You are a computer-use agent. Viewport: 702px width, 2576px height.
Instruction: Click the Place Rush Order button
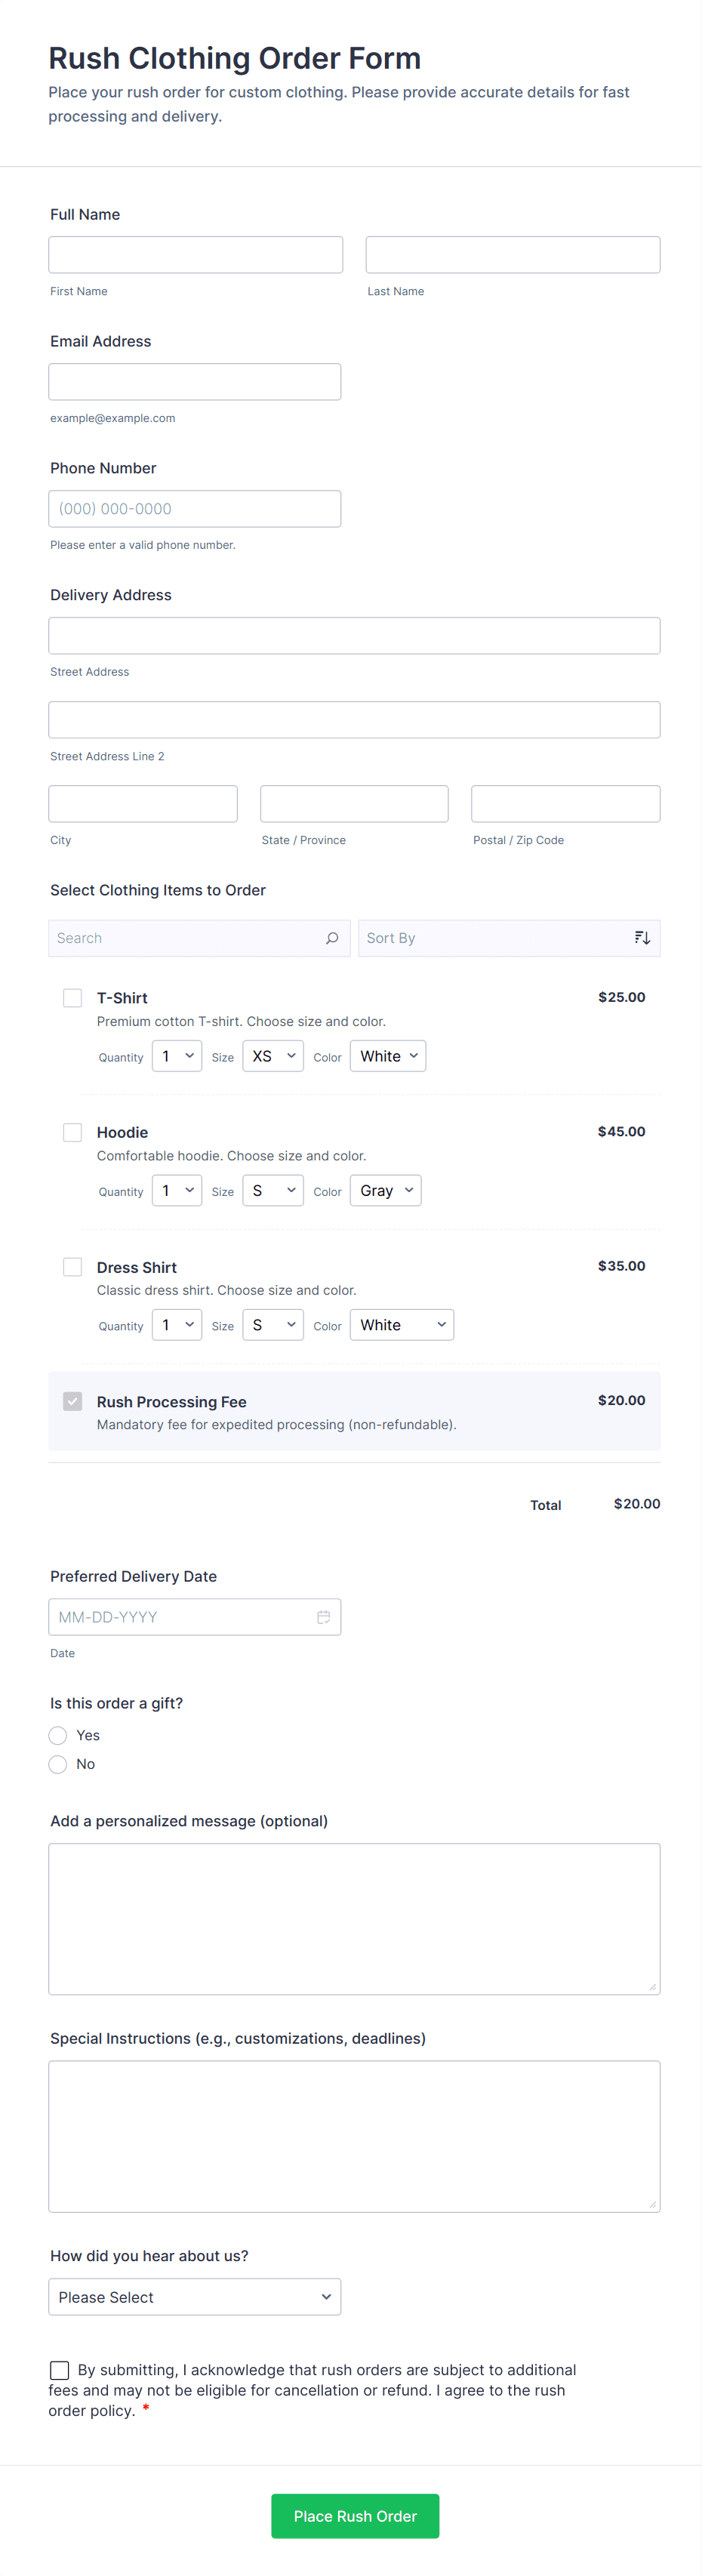[x=355, y=2516]
